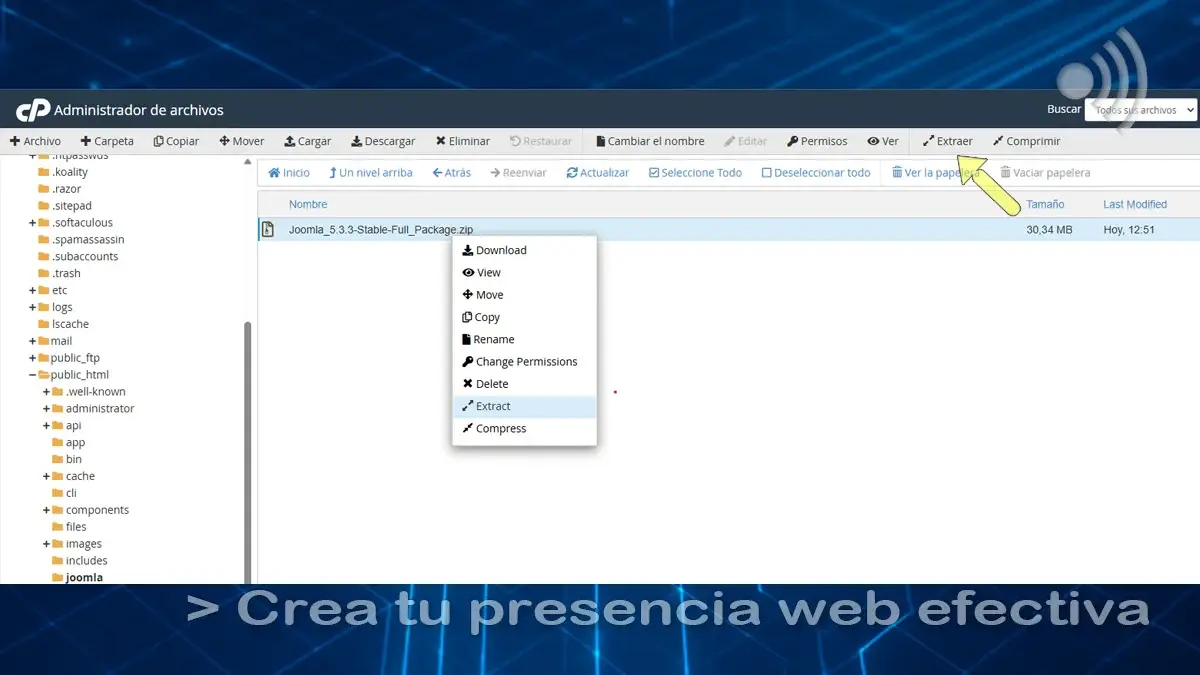
Task: Expand the components folder node
Action: (45, 509)
